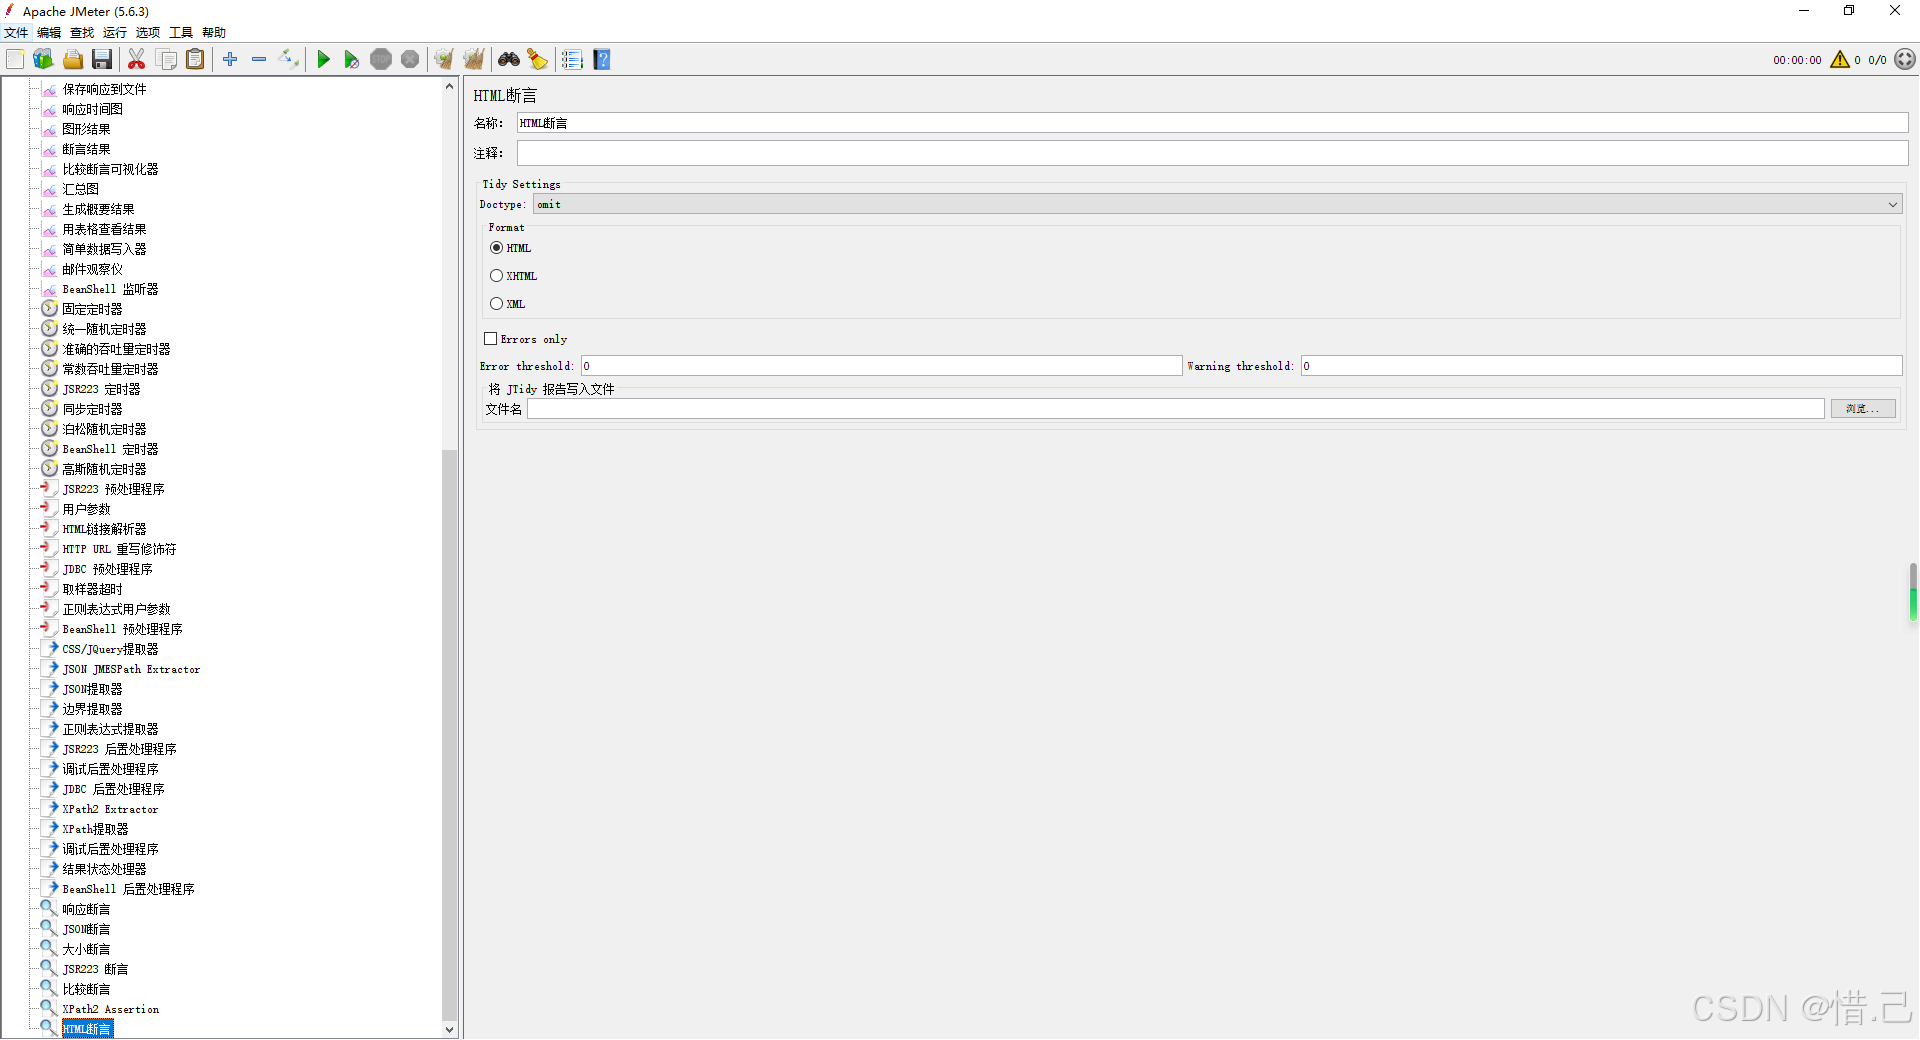This screenshot has width=1920, height=1040.
Task: Open the 编辑 menu
Action: tap(49, 33)
